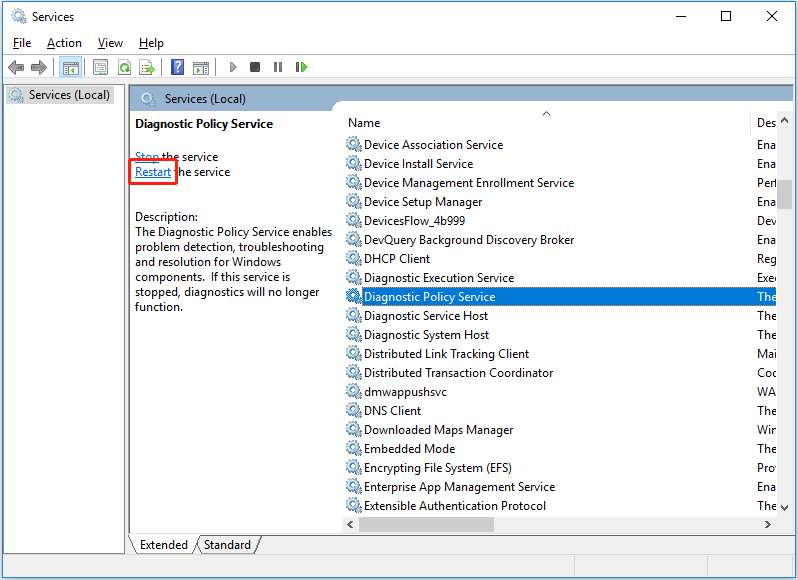
Task: Click the Export List toolbar icon
Action: tap(147, 67)
